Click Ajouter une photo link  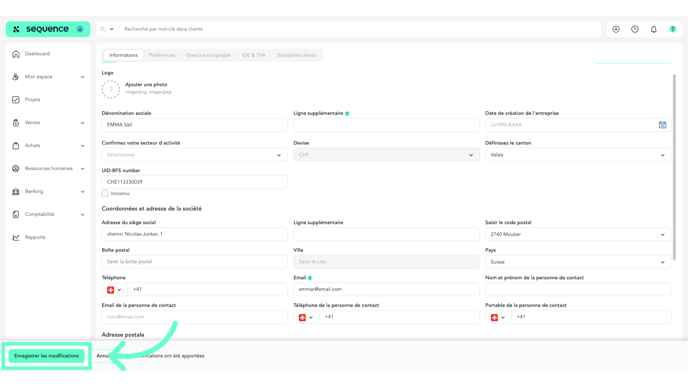point(146,85)
